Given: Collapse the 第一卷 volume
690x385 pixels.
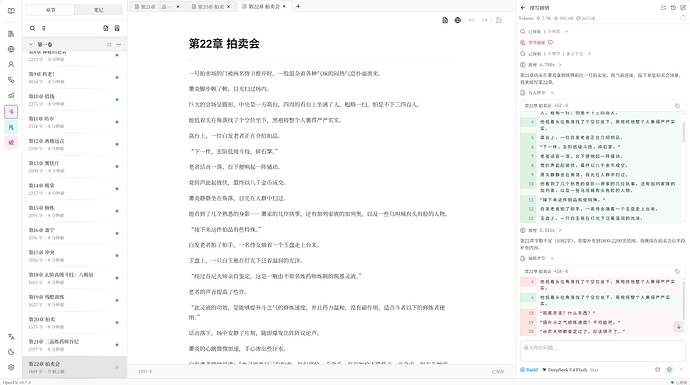Looking at the screenshot, I should pos(31,44).
